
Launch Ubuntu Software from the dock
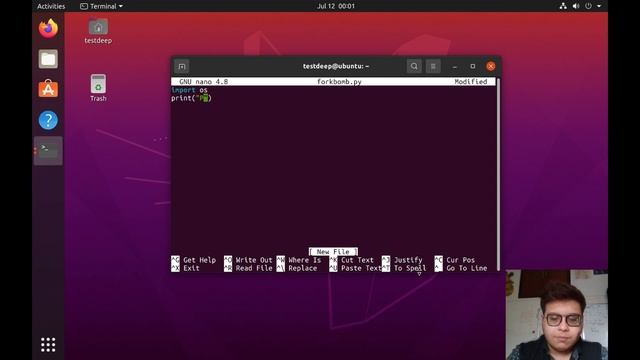48,89
